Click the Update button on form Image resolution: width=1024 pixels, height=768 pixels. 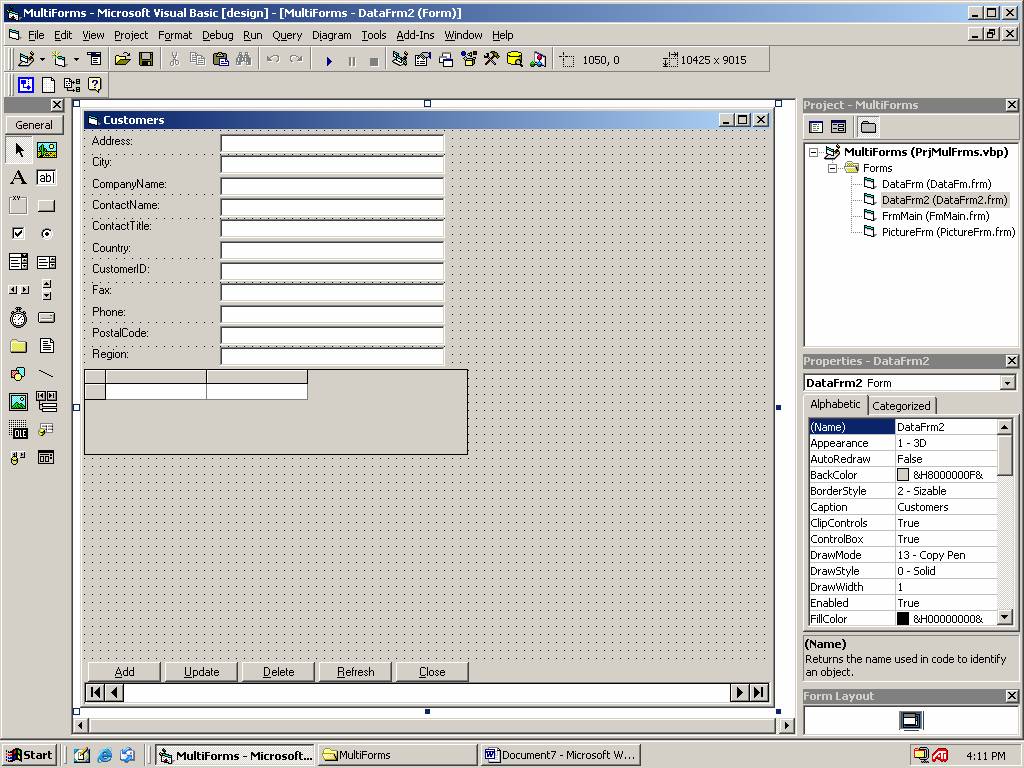click(201, 672)
